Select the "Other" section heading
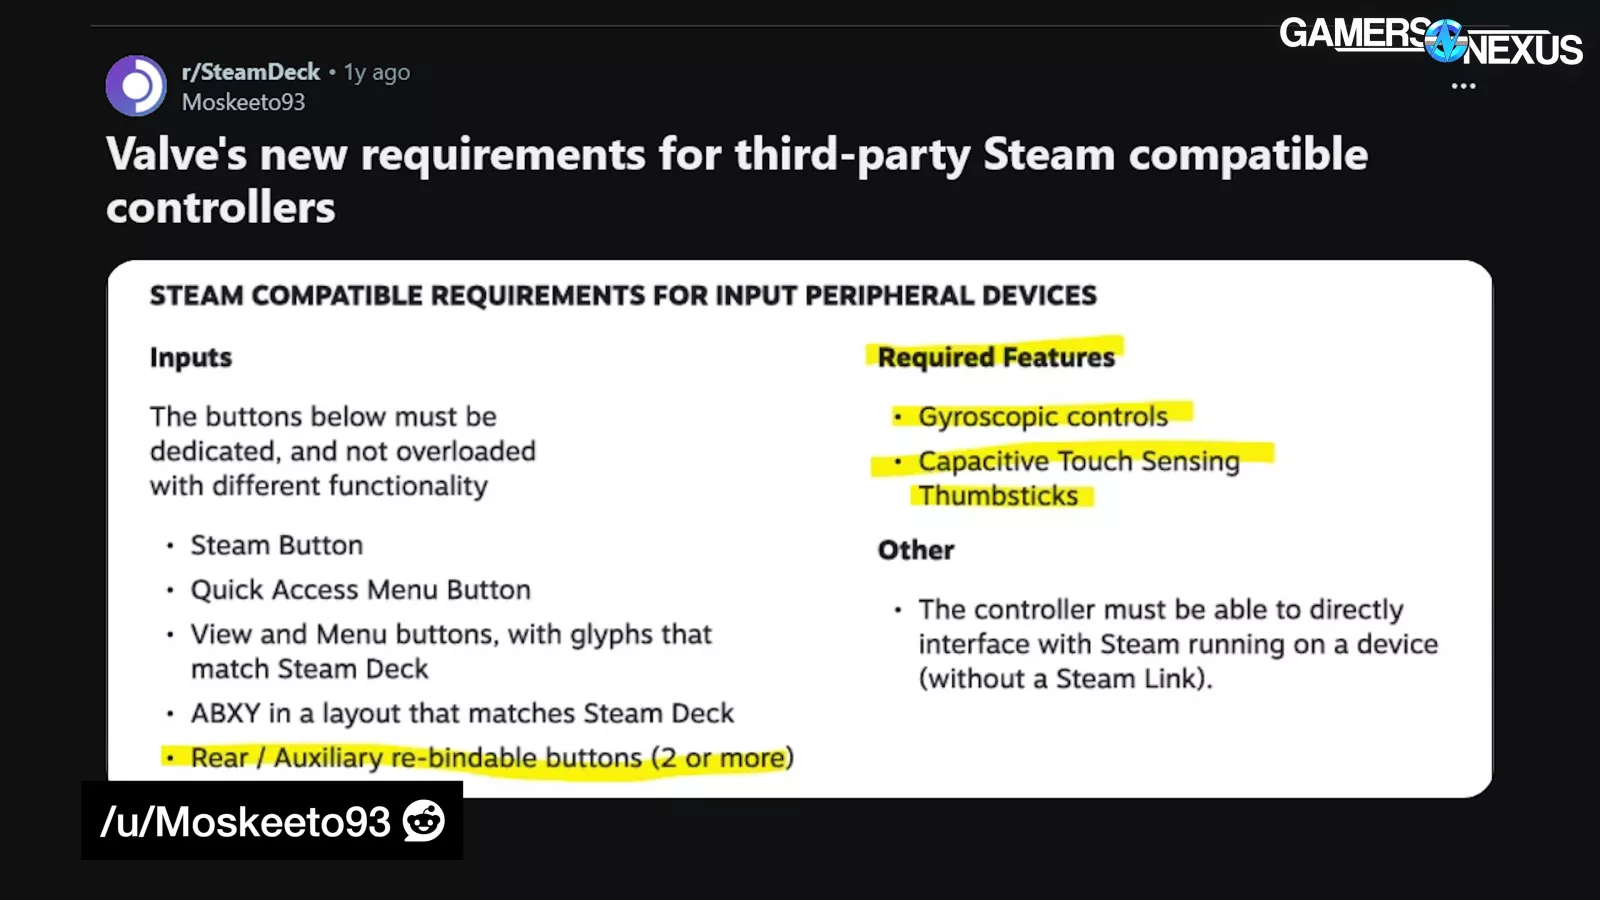Viewport: 1600px width, 900px height. [916, 550]
